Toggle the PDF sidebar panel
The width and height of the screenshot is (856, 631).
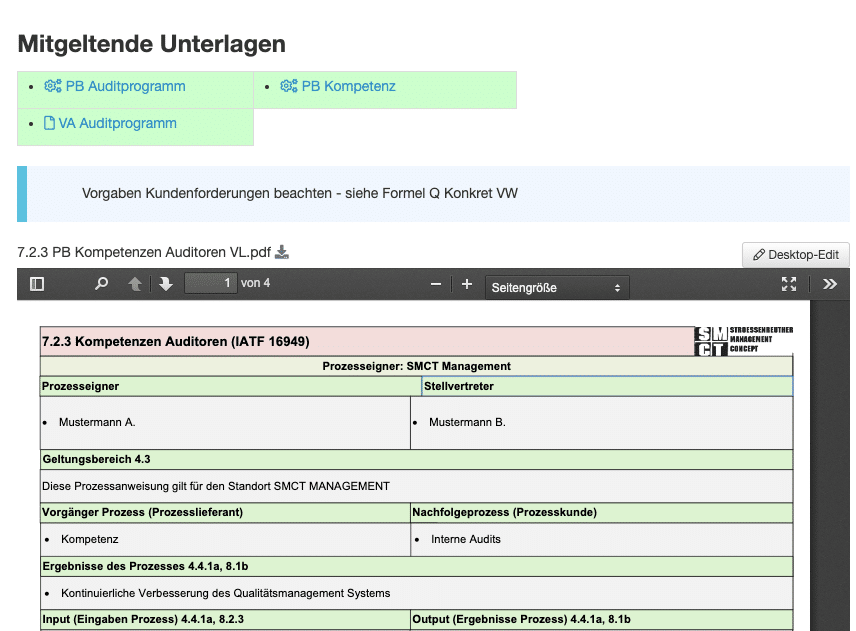37,284
